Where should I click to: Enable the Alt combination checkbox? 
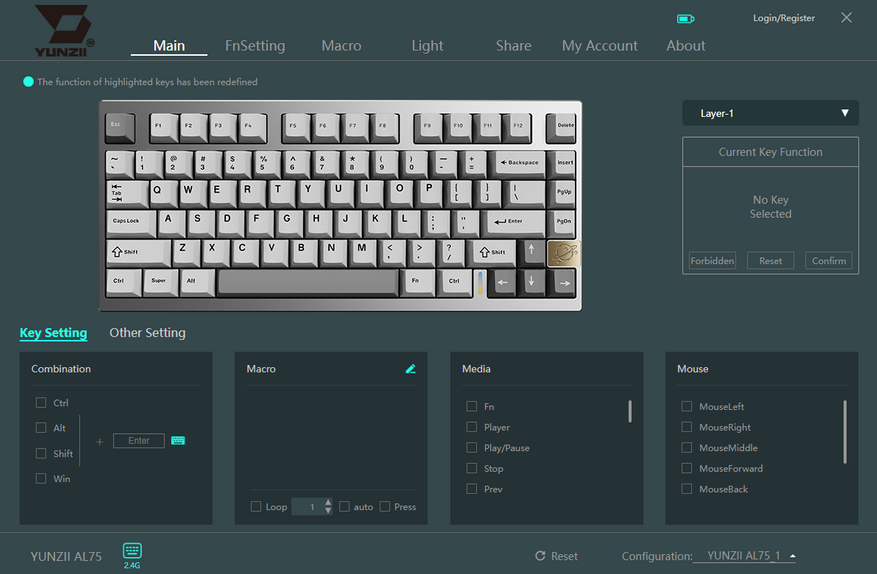click(x=41, y=427)
